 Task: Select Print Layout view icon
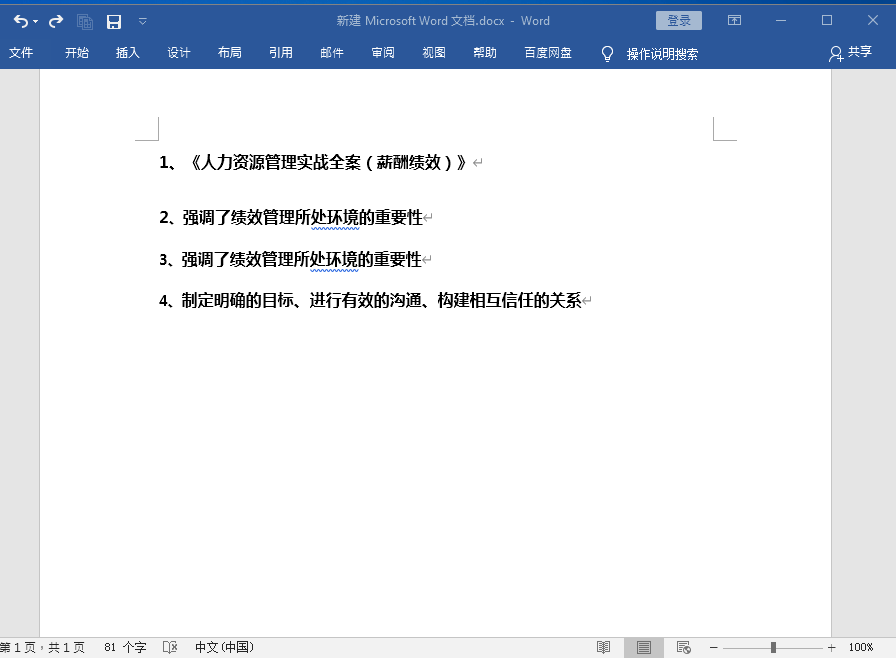pos(643,647)
